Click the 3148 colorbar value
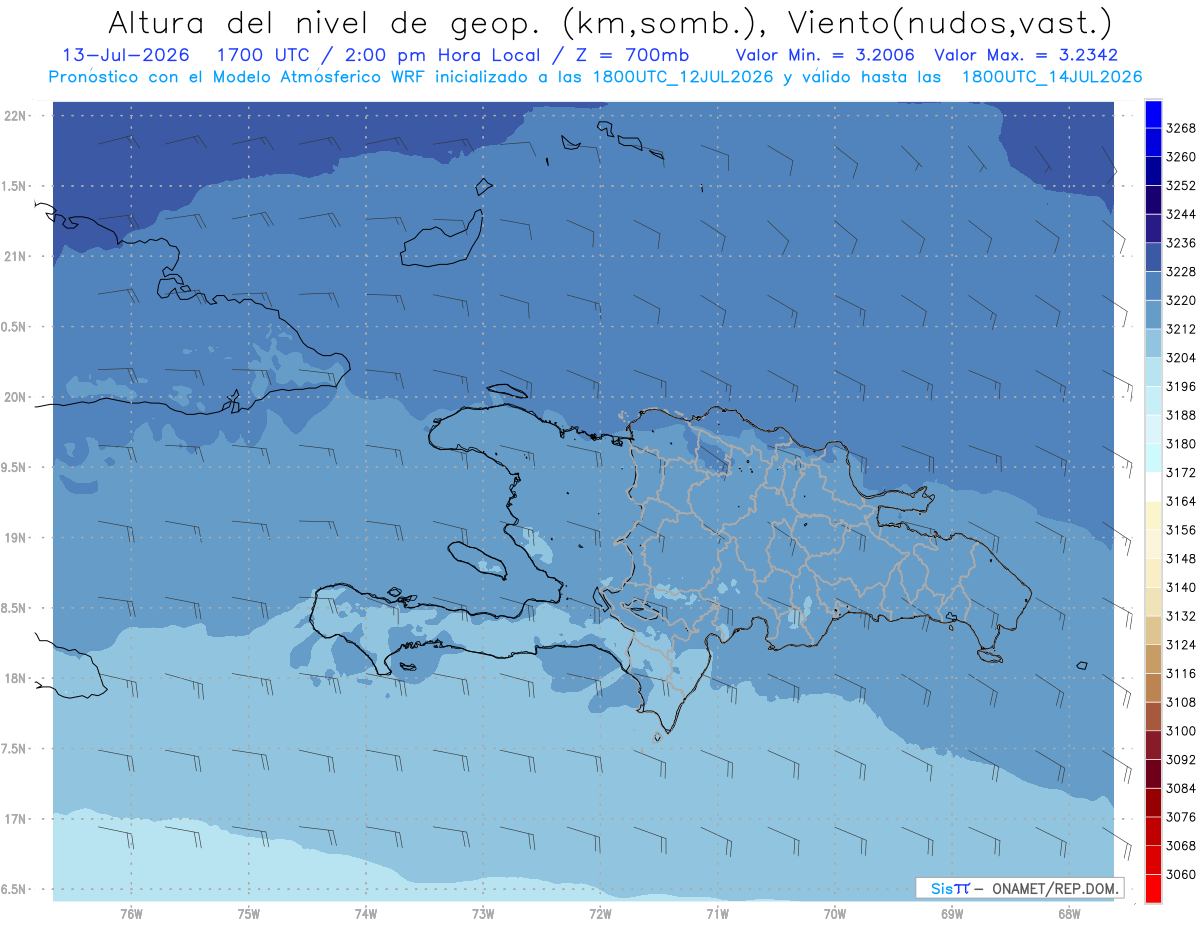The height and width of the screenshot is (927, 1200). (x=1180, y=559)
